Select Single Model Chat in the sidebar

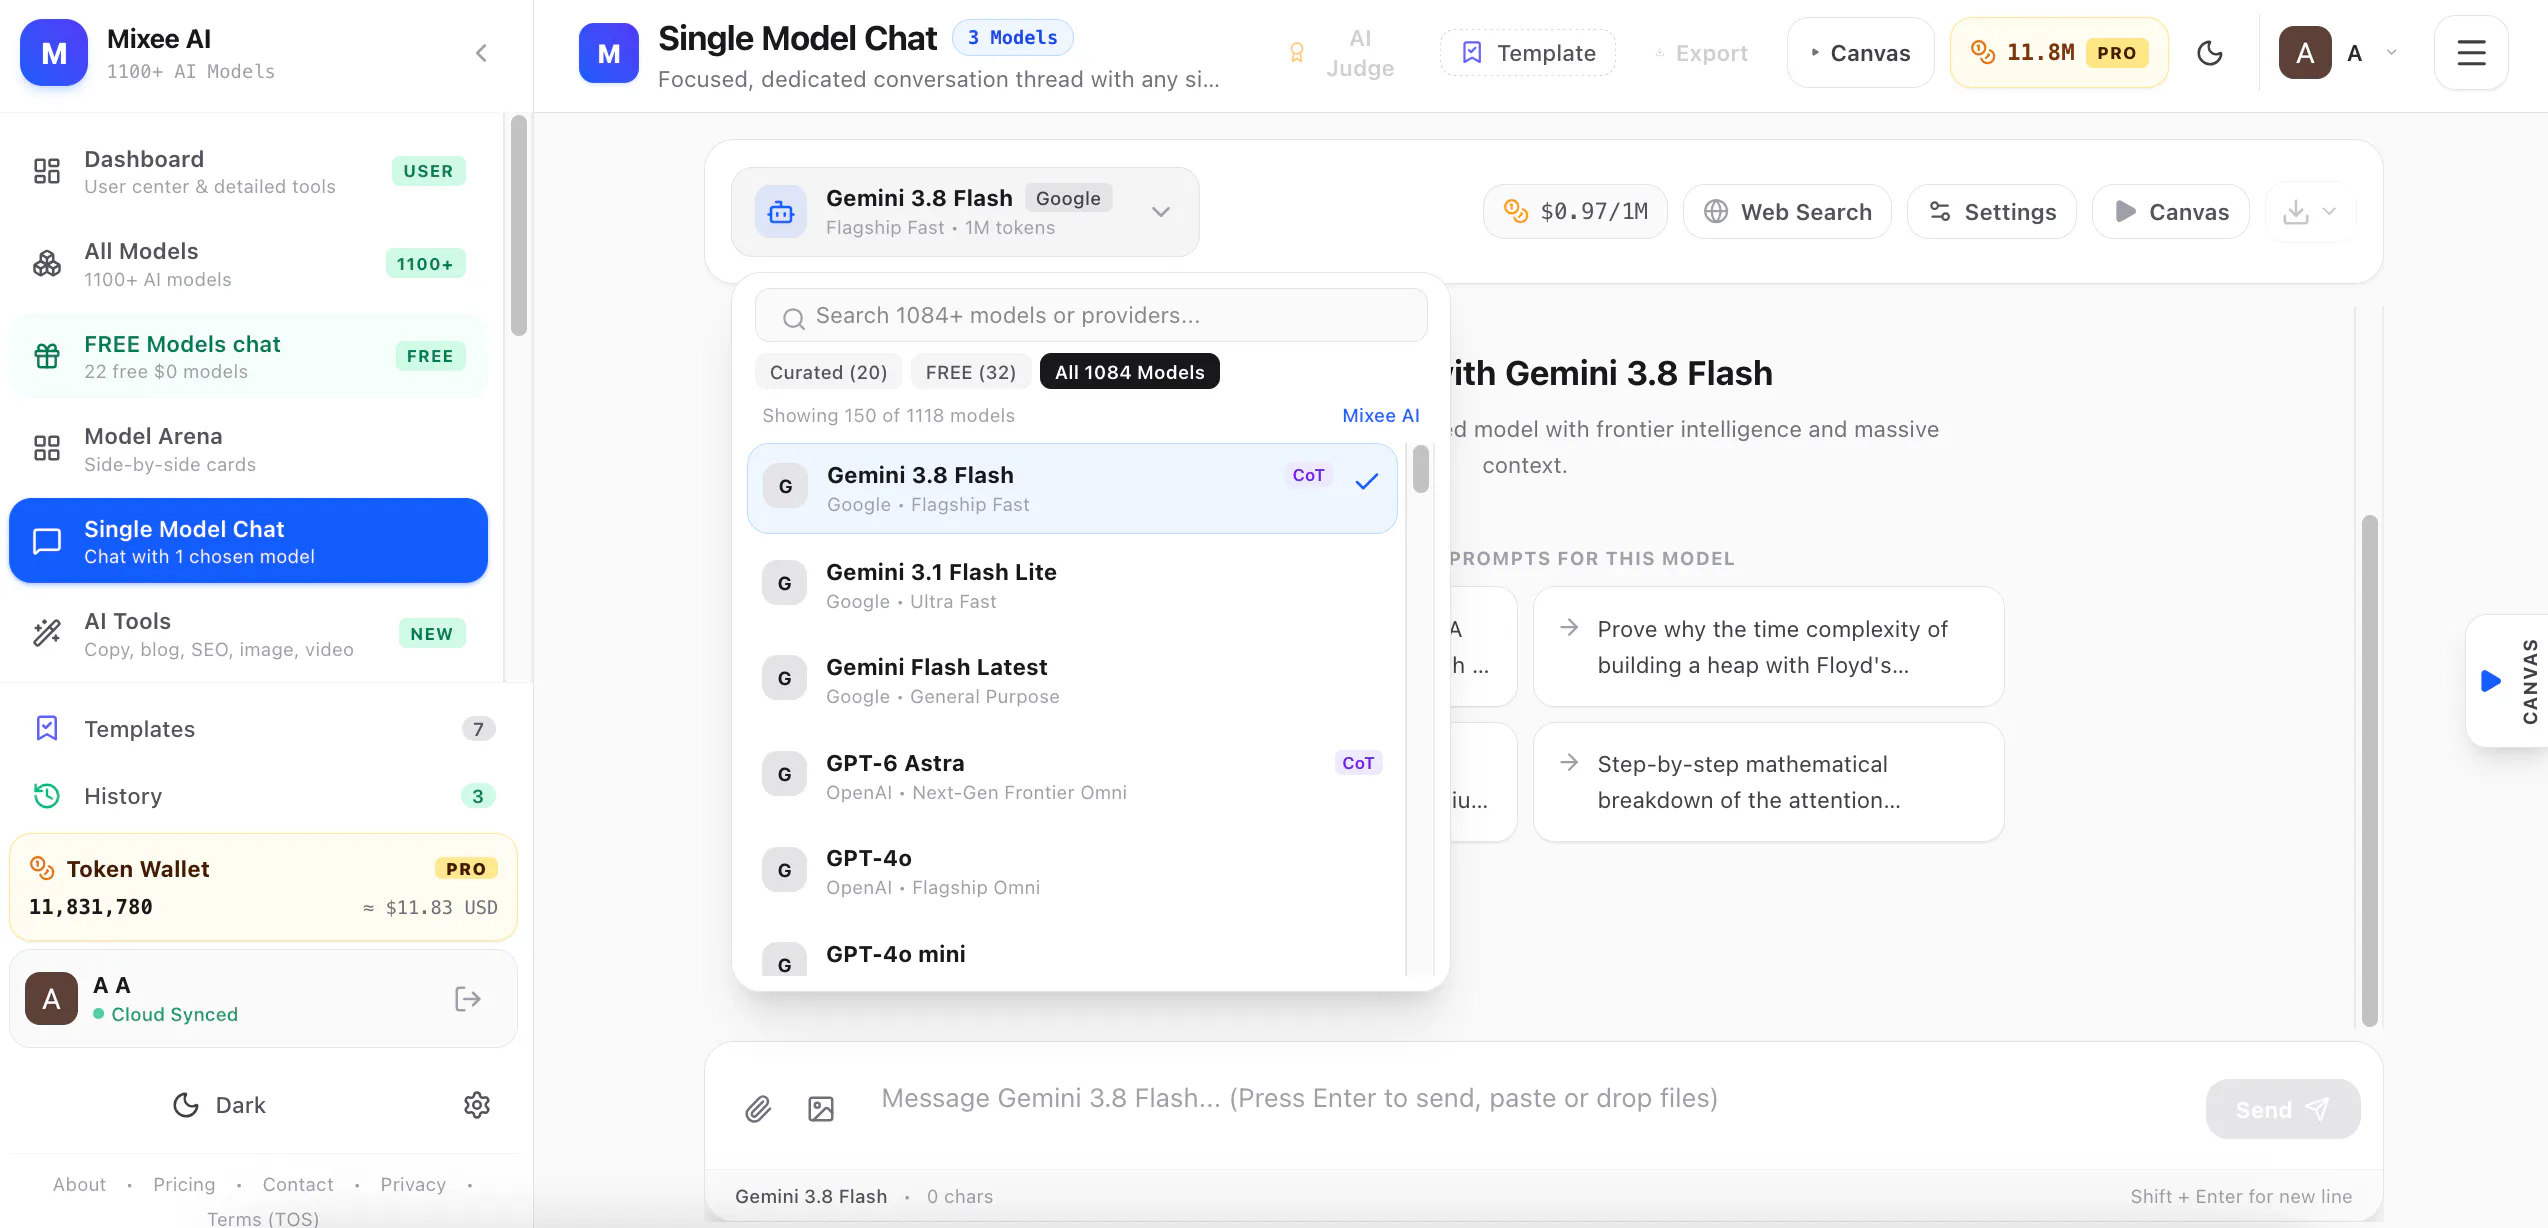tap(248, 541)
